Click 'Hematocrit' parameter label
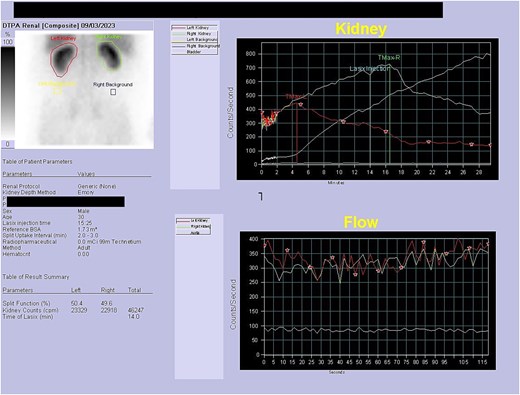Image resolution: width=520 pixels, height=395 pixels. (x=16, y=254)
